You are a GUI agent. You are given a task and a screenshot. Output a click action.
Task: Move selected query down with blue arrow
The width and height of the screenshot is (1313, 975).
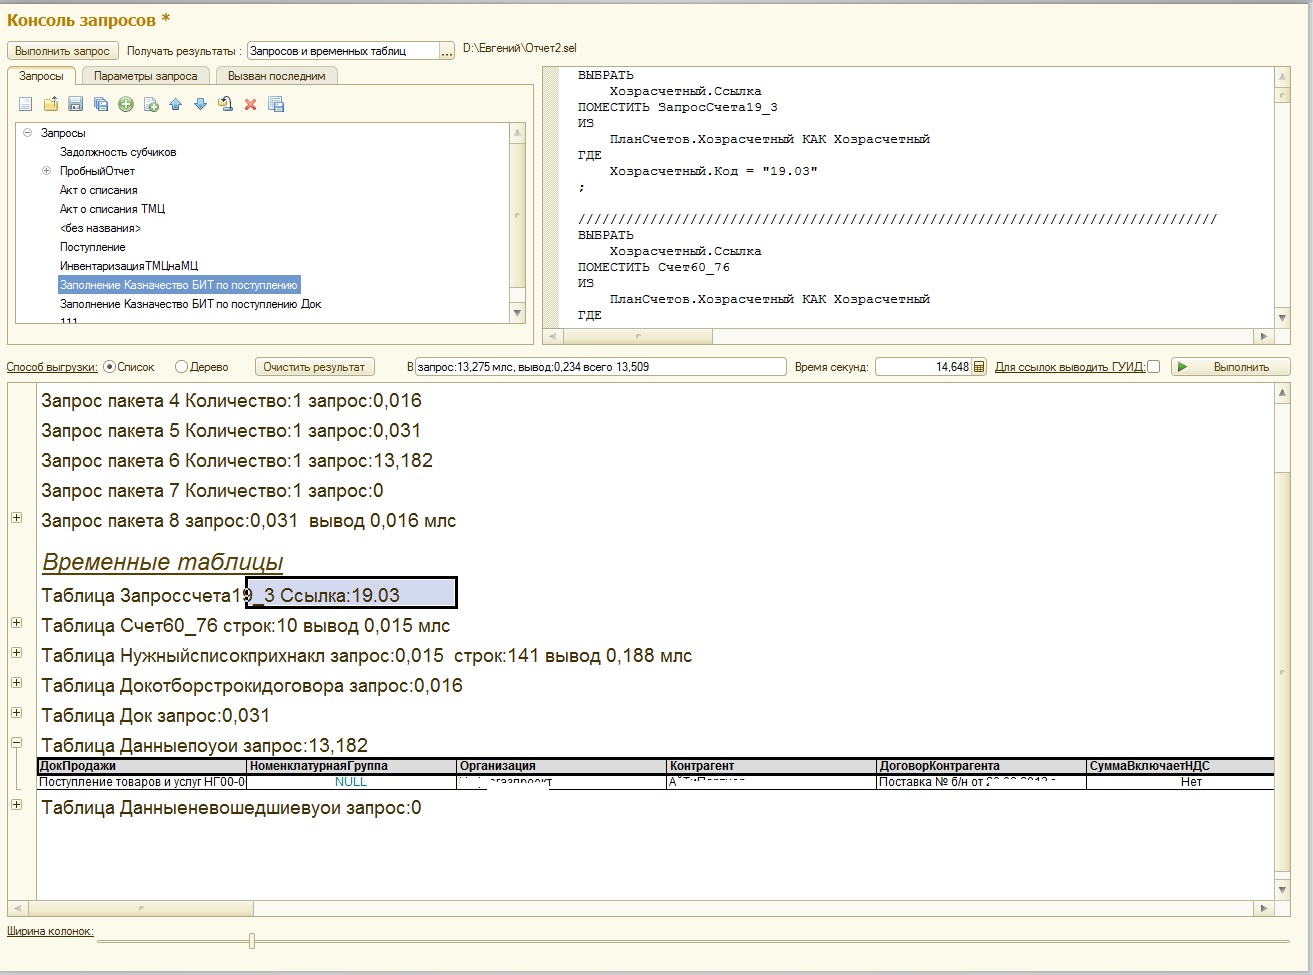201,104
